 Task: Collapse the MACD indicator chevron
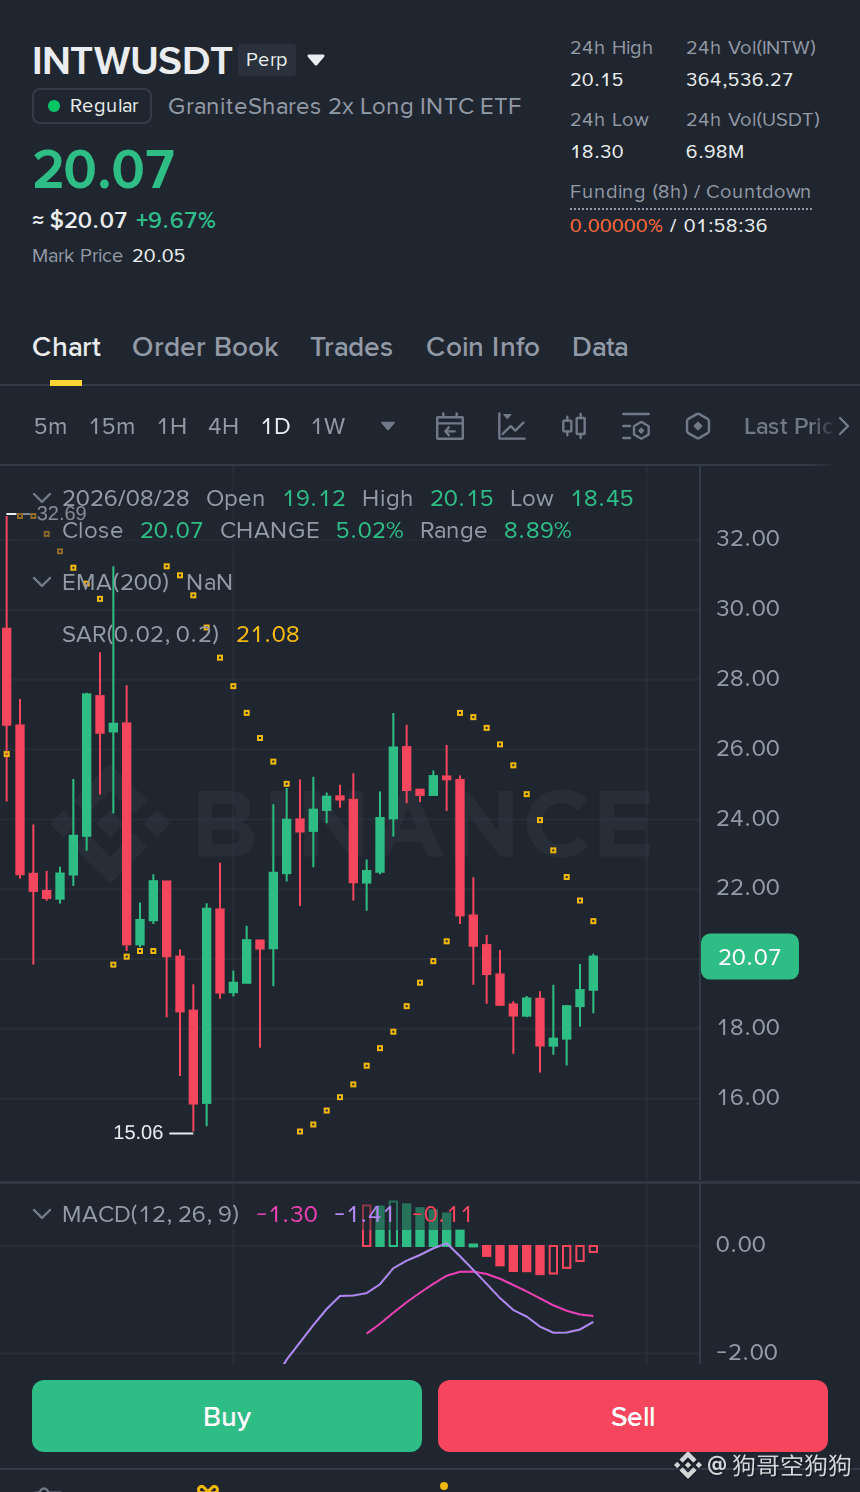pos(42,1214)
